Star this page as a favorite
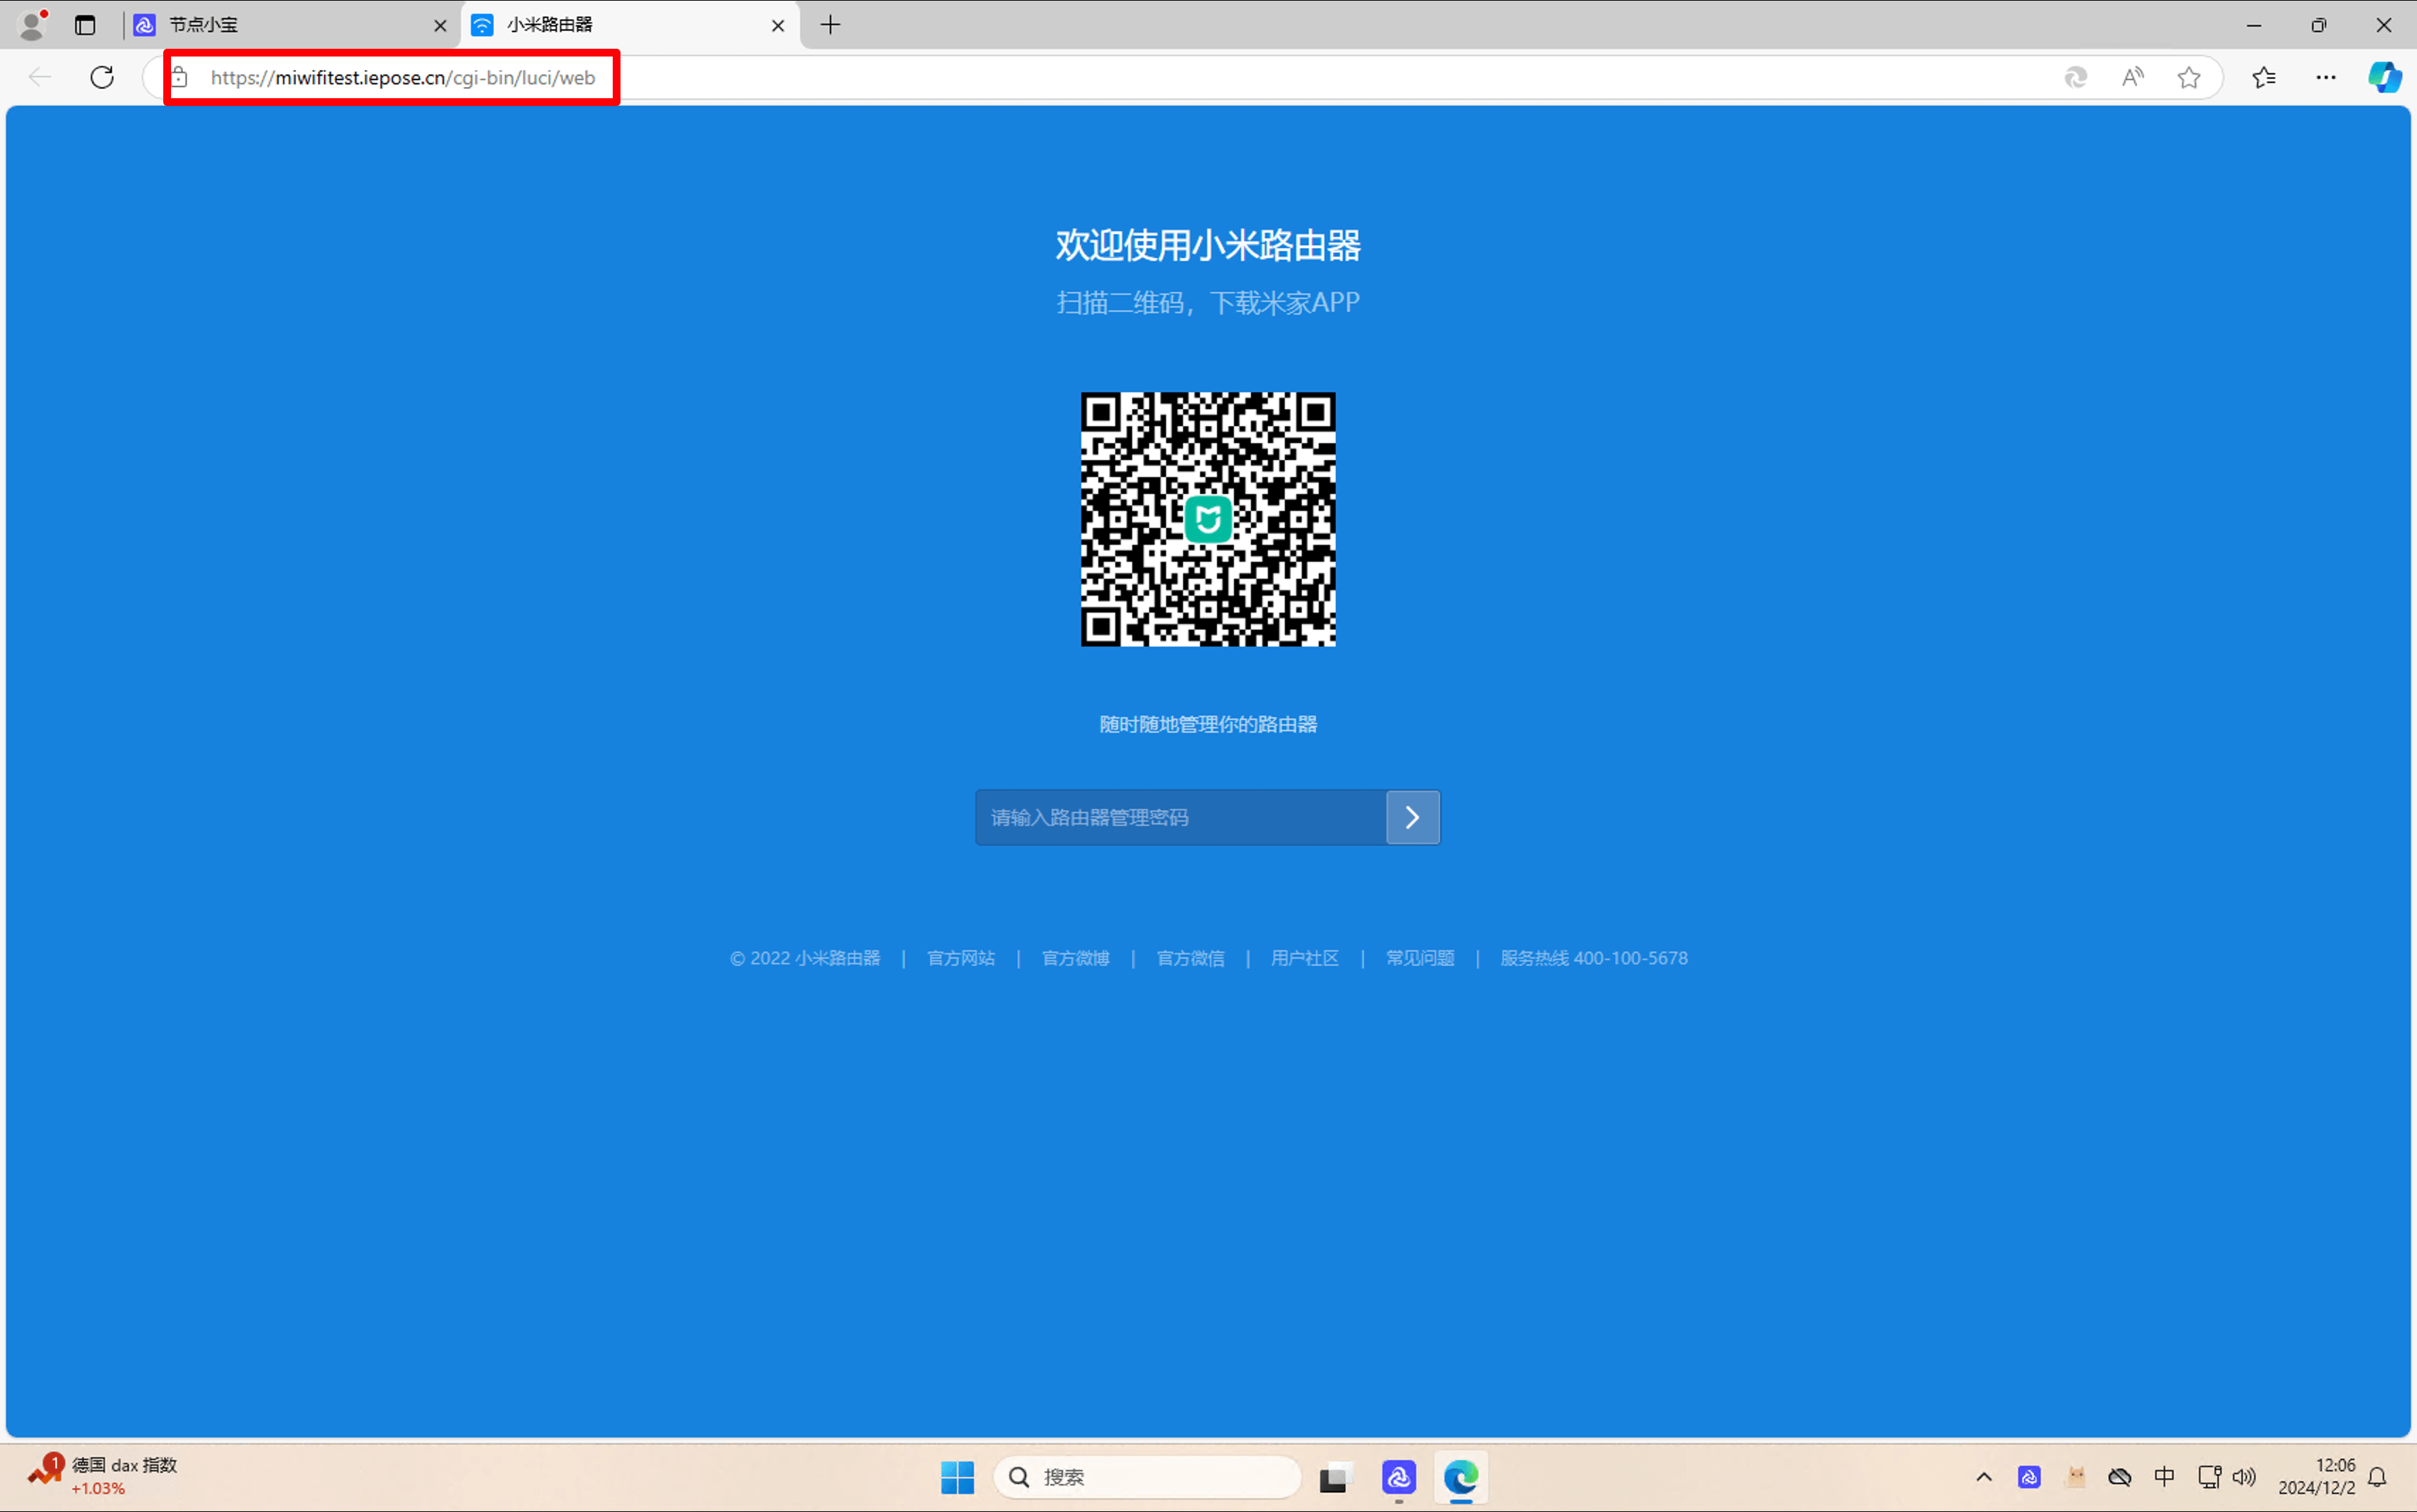The image size is (2417, 1512). [2189, 77]
